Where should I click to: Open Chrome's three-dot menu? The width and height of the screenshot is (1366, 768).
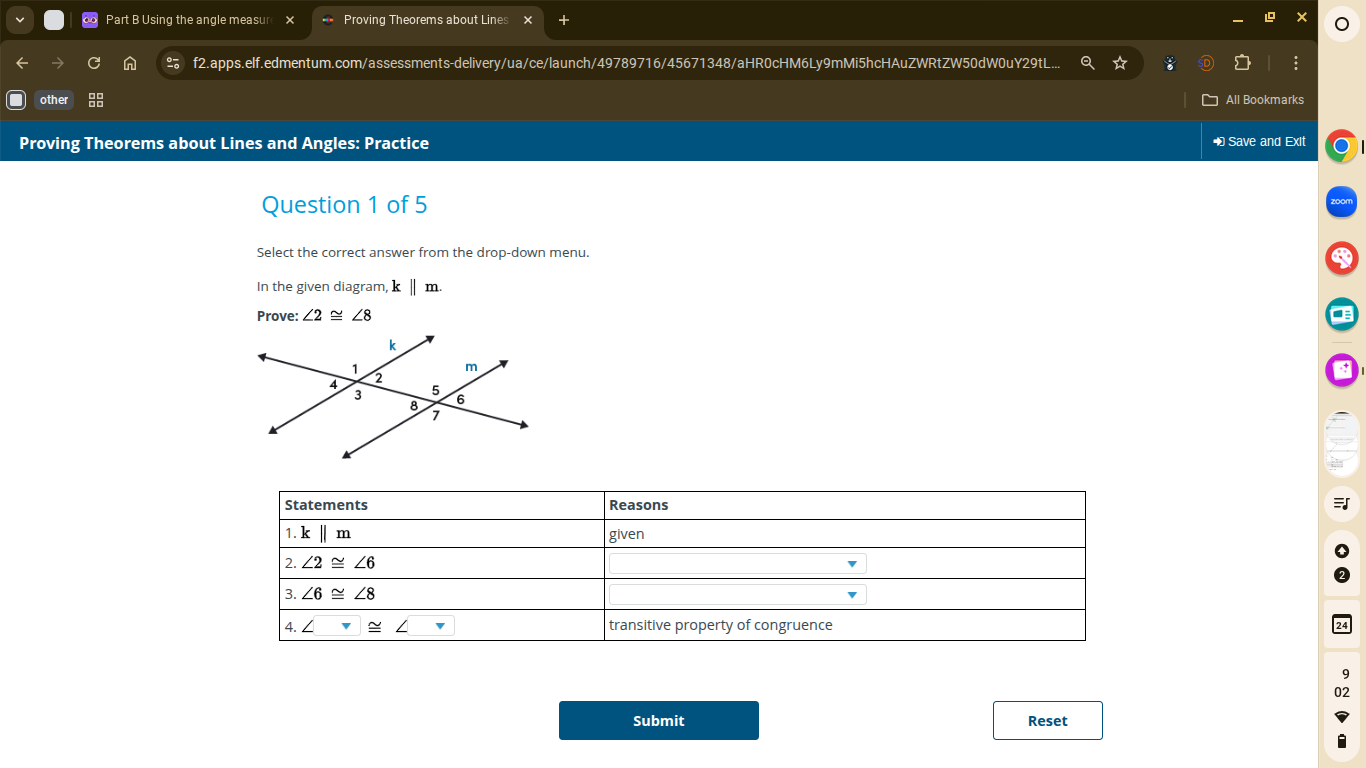tap(1295, 62)
